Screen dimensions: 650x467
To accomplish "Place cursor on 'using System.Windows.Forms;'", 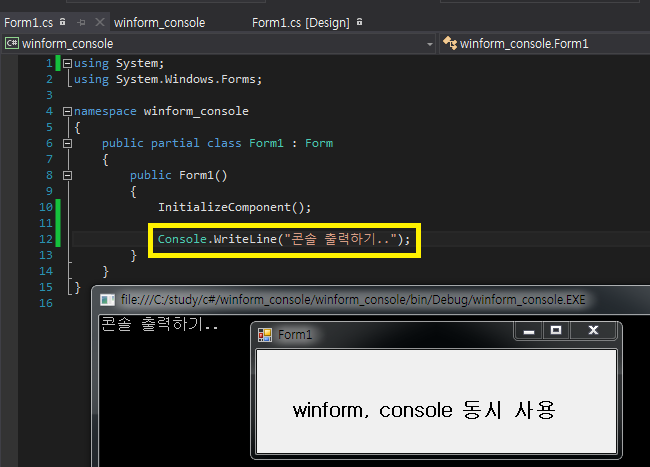I will (x=168, y=79).
